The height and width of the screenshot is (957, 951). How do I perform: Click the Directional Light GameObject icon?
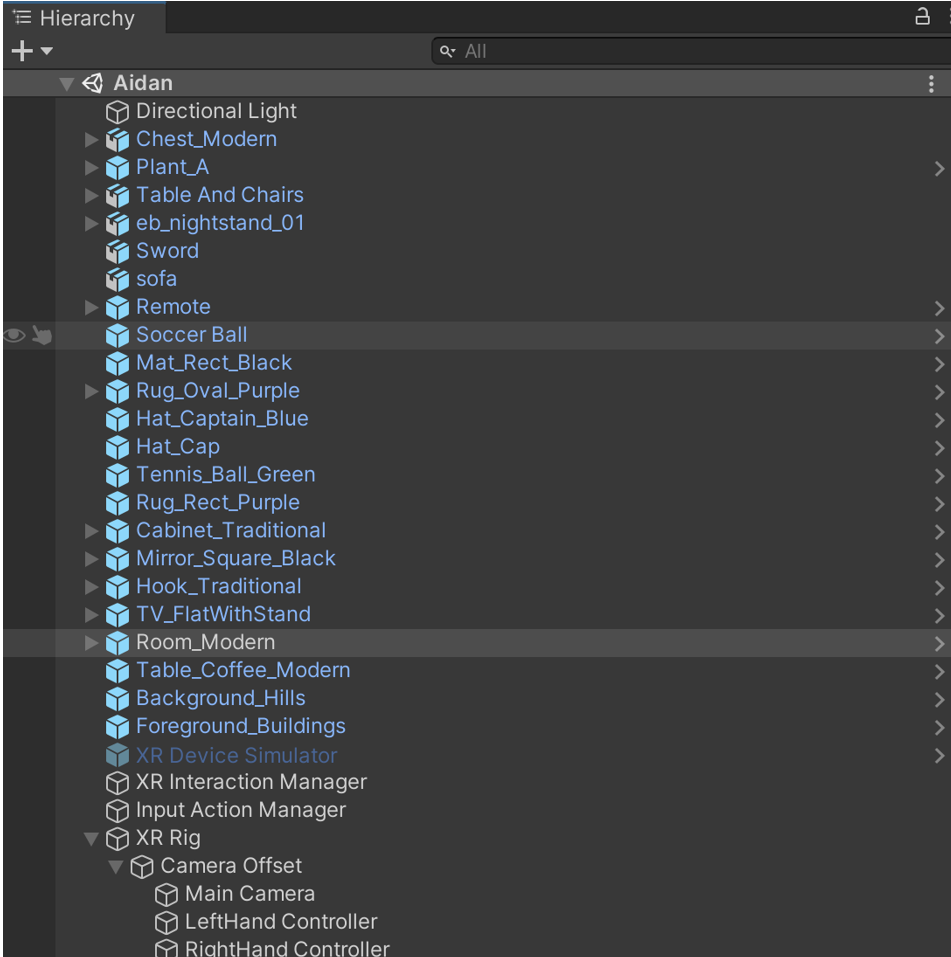pyautogui.click(x=118, y=112)
